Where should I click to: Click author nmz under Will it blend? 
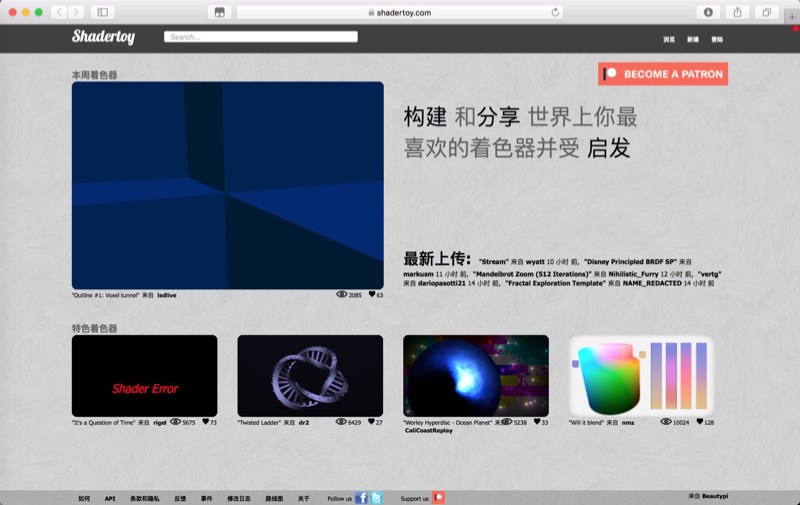628,422
